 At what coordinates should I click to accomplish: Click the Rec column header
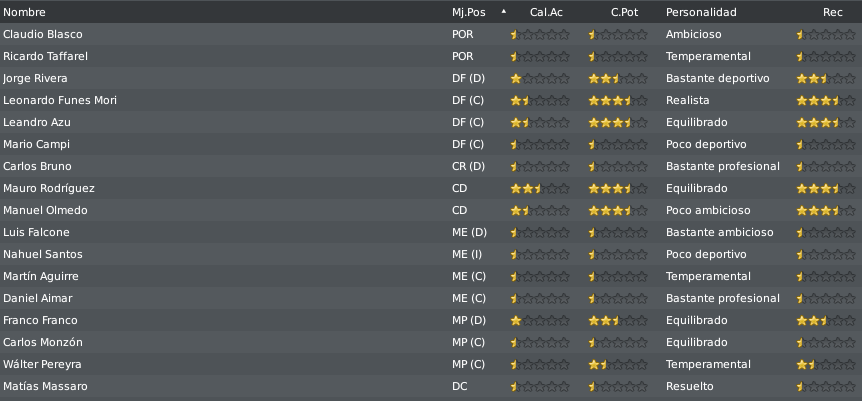832,12
